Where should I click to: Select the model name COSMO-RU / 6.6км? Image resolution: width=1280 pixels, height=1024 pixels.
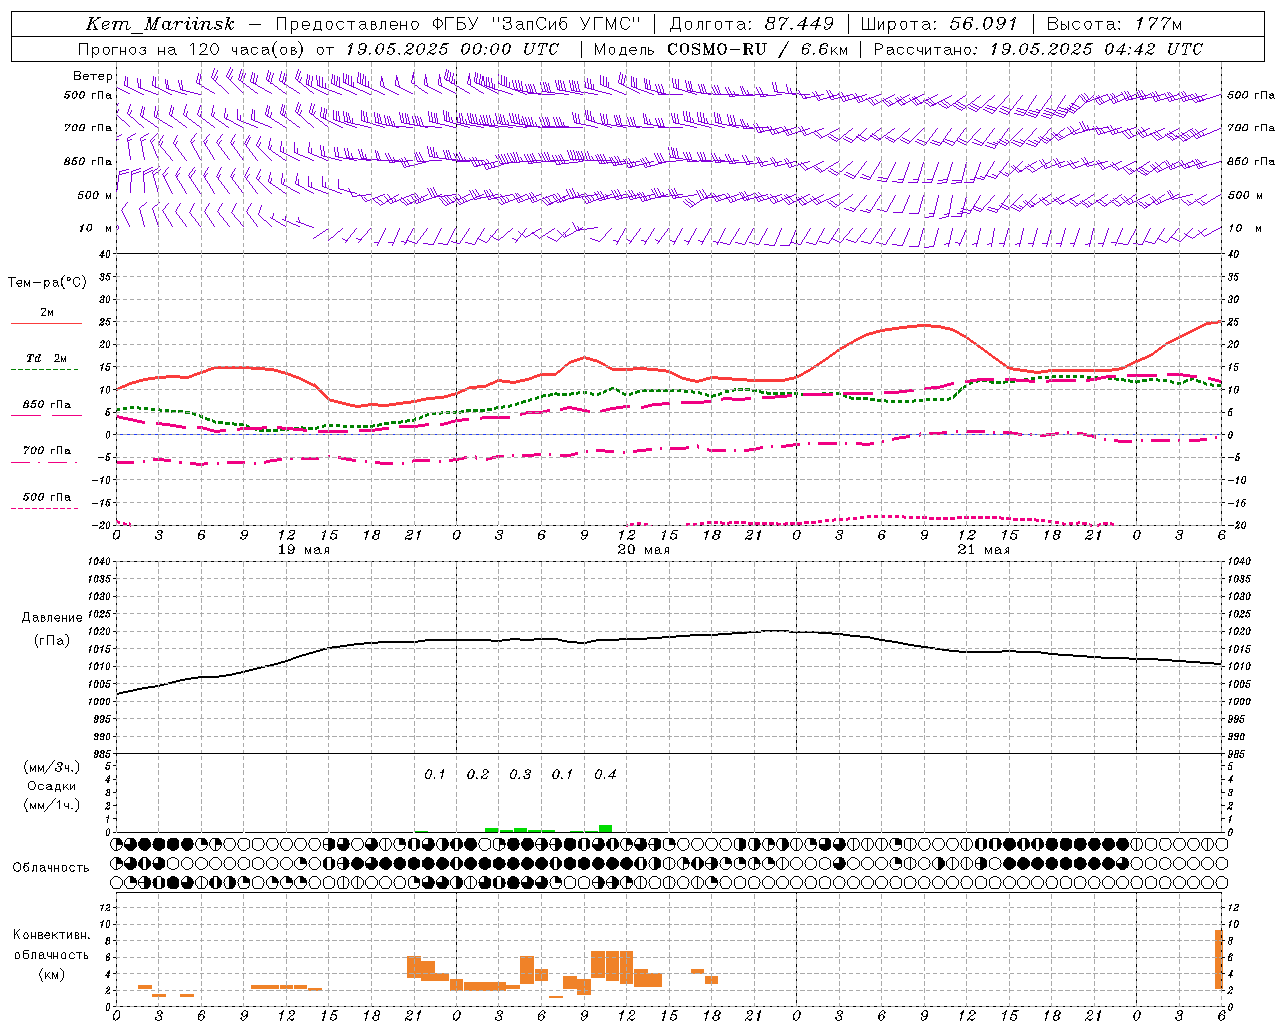[x=758, y=49]
